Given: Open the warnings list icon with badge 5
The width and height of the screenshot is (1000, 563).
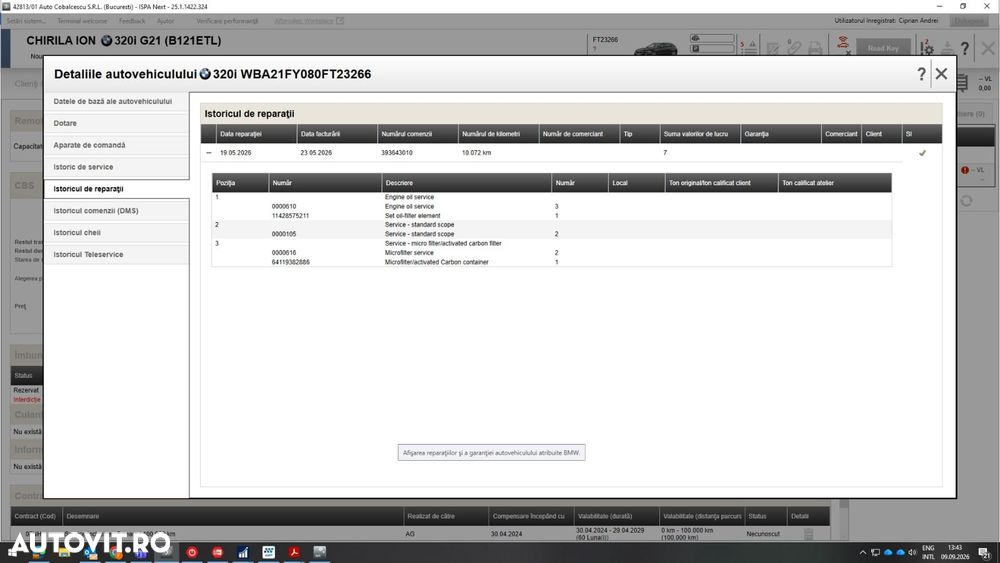Looking at the screenshot, I should point(749,47).
